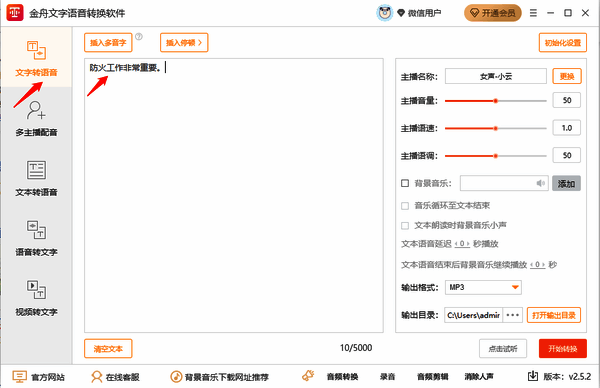600x388 pixels.
Task: Switch to 语音转文字 mode
Action: pyautogui.click(x=36, y=238)
